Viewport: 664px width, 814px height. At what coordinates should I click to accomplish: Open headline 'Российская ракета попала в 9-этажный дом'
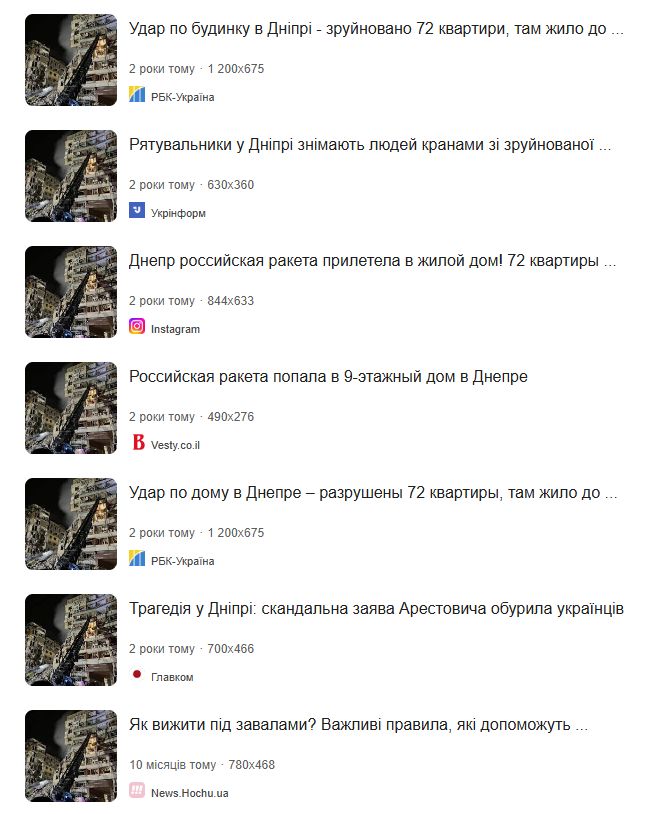[x=328, y=376]
